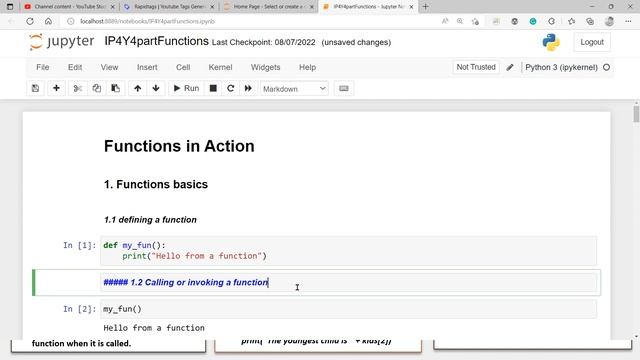The width and height of the screenshot is (640, 360).
Task: Copy selected cells icon
Action: click(96, 88)
